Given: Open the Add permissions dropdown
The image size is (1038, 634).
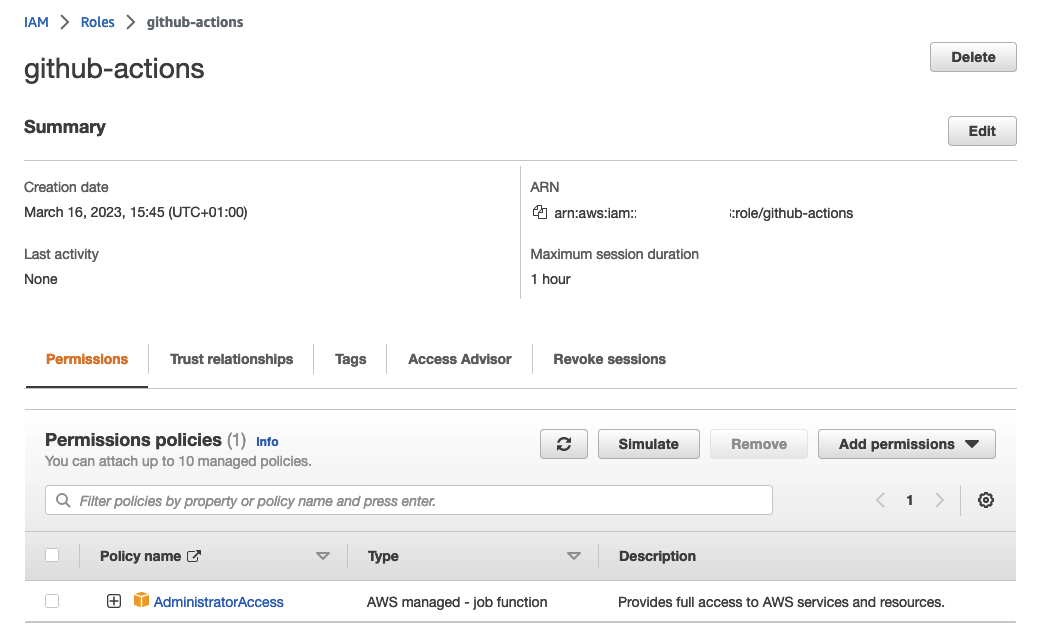Looking at the screenshot, I should (x=907, y=444).
